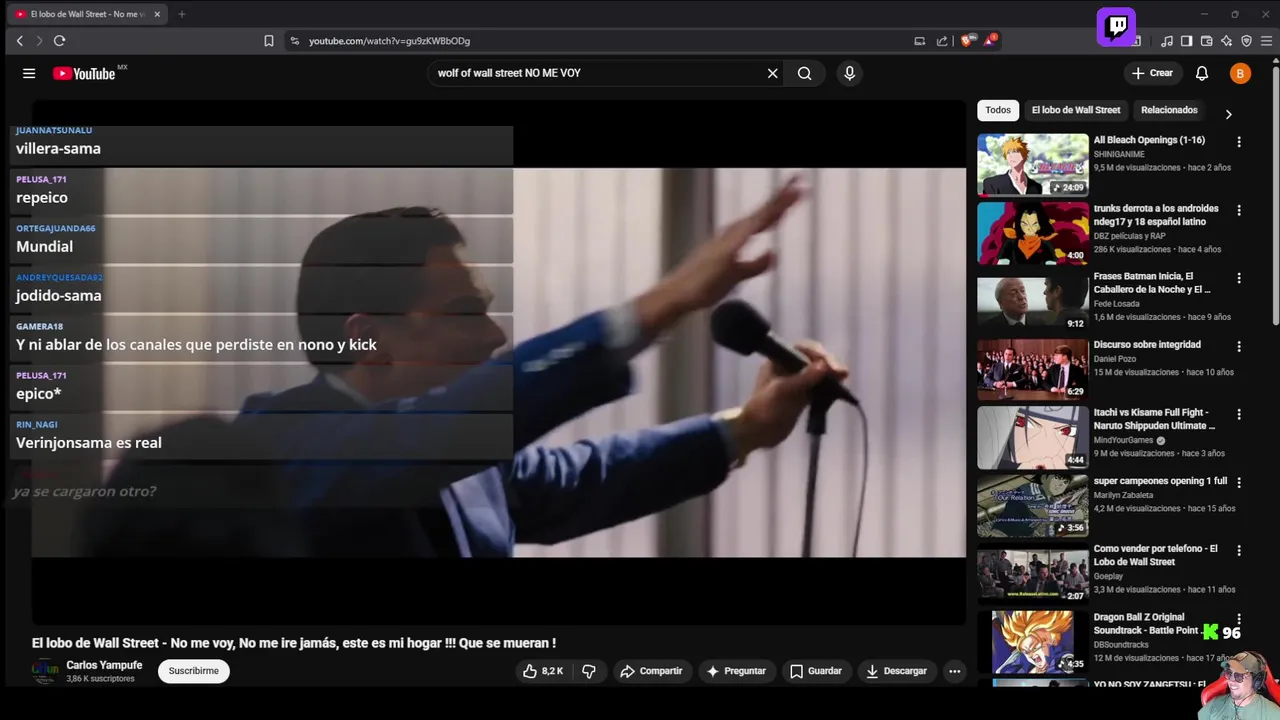Click the Preguntar button
Viewport: 1280px width, 720px height.
click(x=736, y=671)
